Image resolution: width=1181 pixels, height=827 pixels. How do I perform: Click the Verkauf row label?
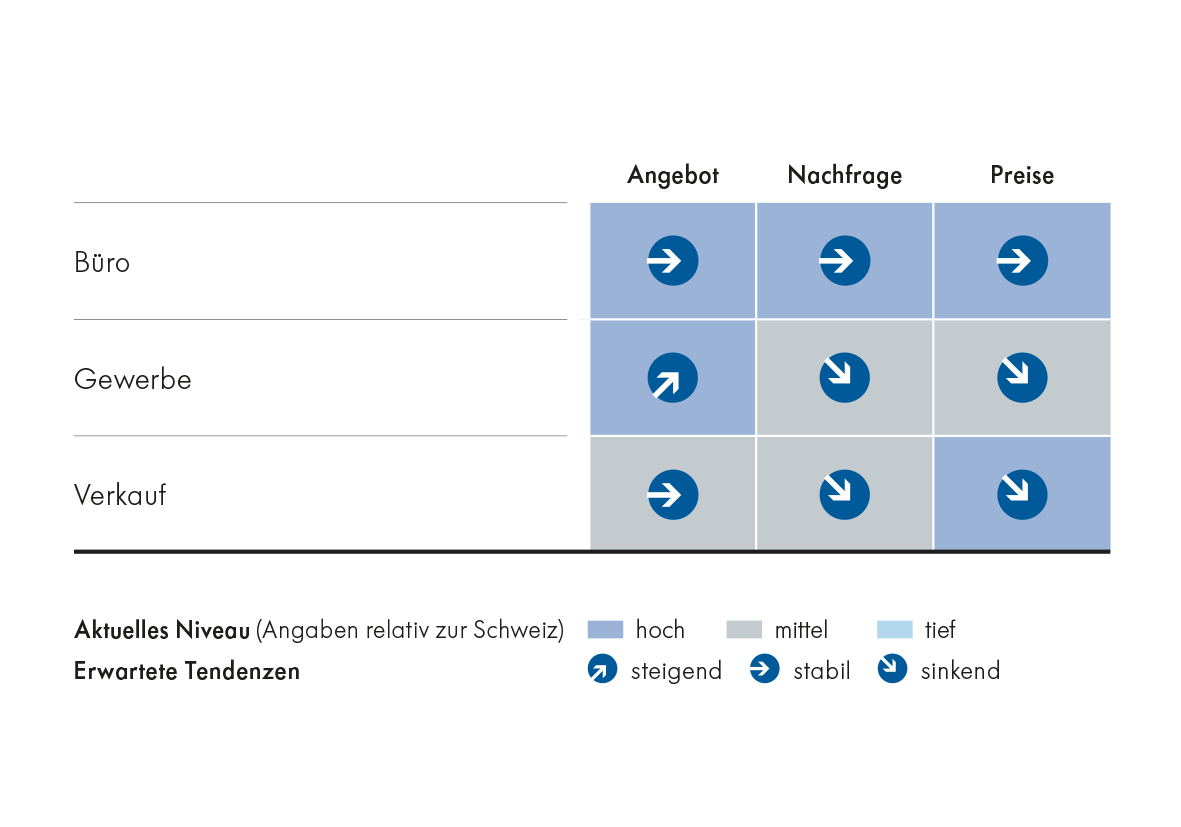point(120,495)
